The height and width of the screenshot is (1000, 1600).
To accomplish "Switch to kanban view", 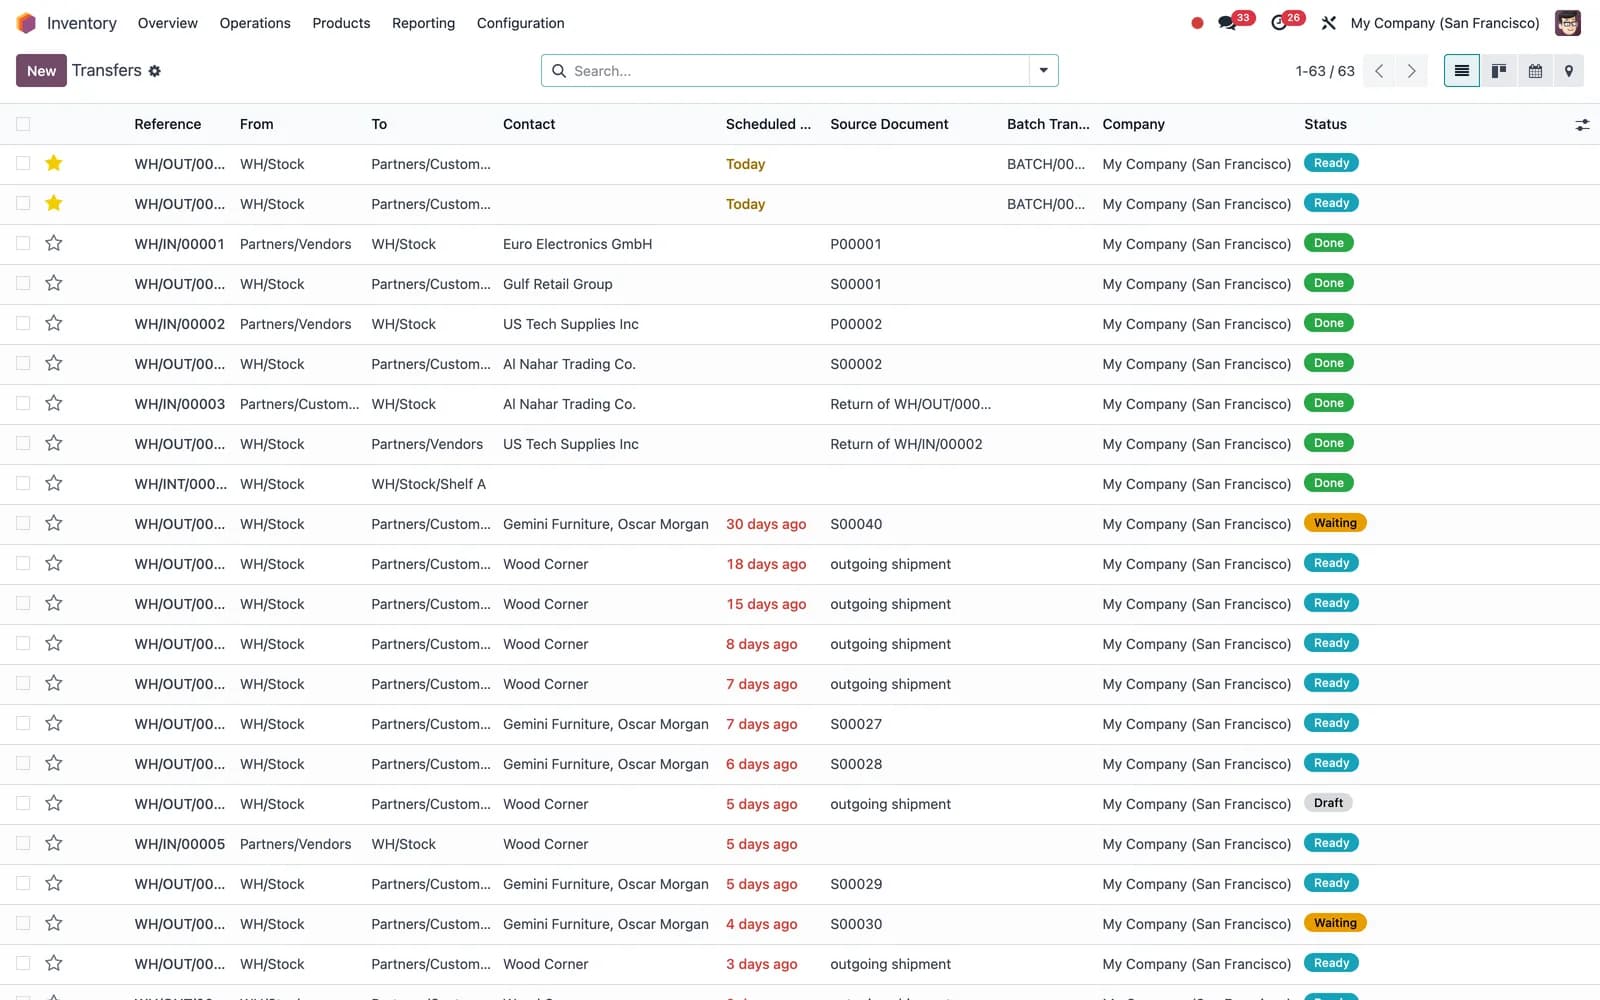I will coord(1498,71).
